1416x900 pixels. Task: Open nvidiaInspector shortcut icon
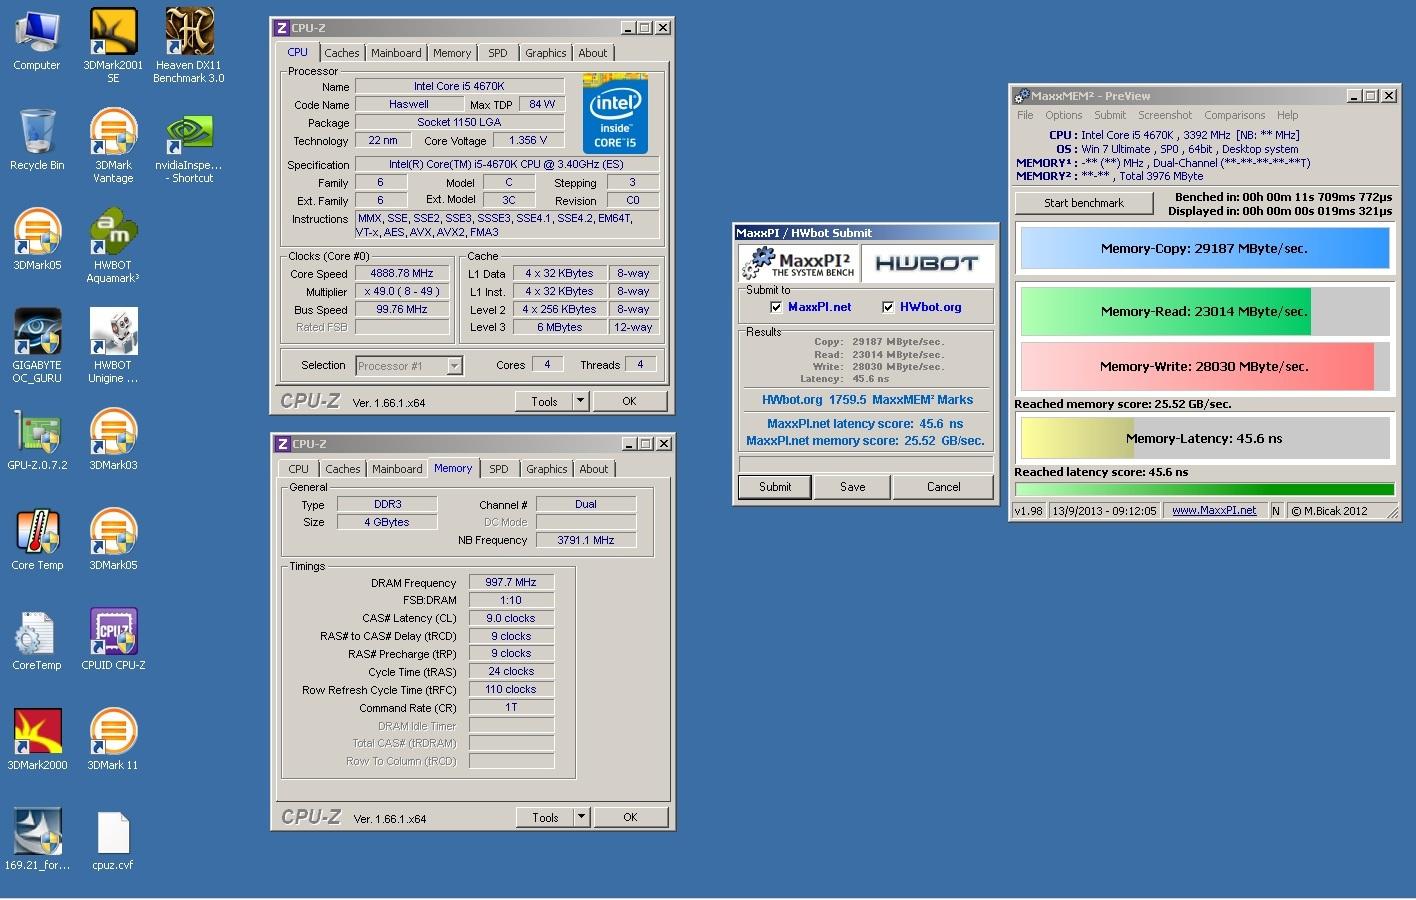coord(189,131)
